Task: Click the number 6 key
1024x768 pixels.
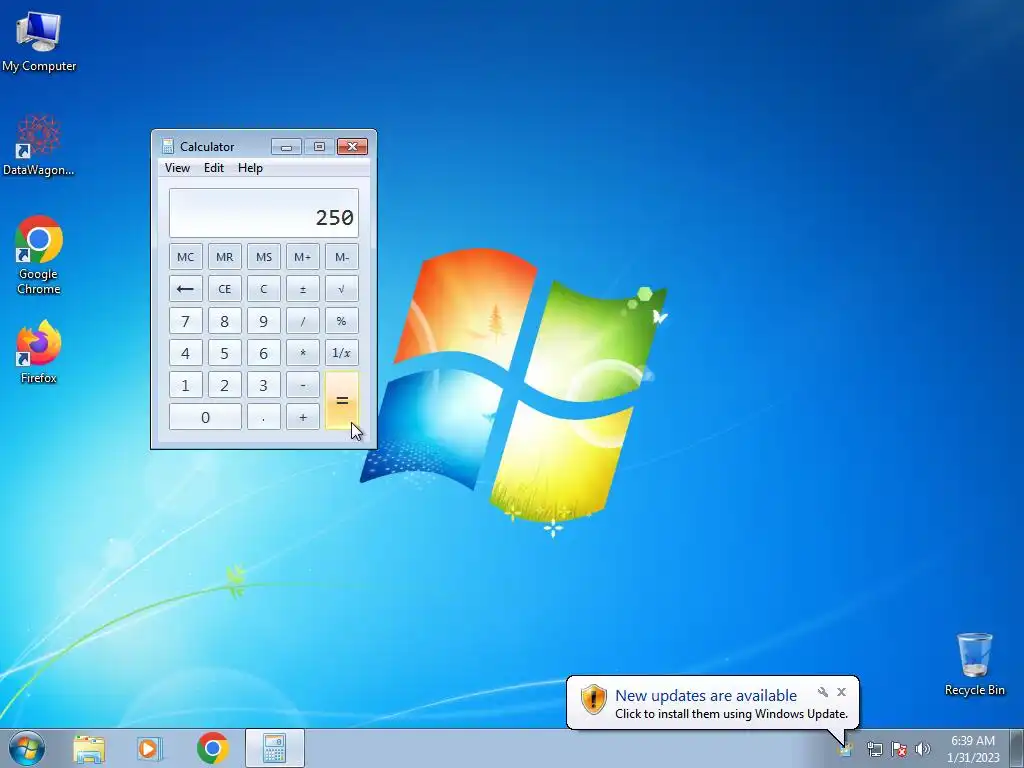Action: coord(264,353)
